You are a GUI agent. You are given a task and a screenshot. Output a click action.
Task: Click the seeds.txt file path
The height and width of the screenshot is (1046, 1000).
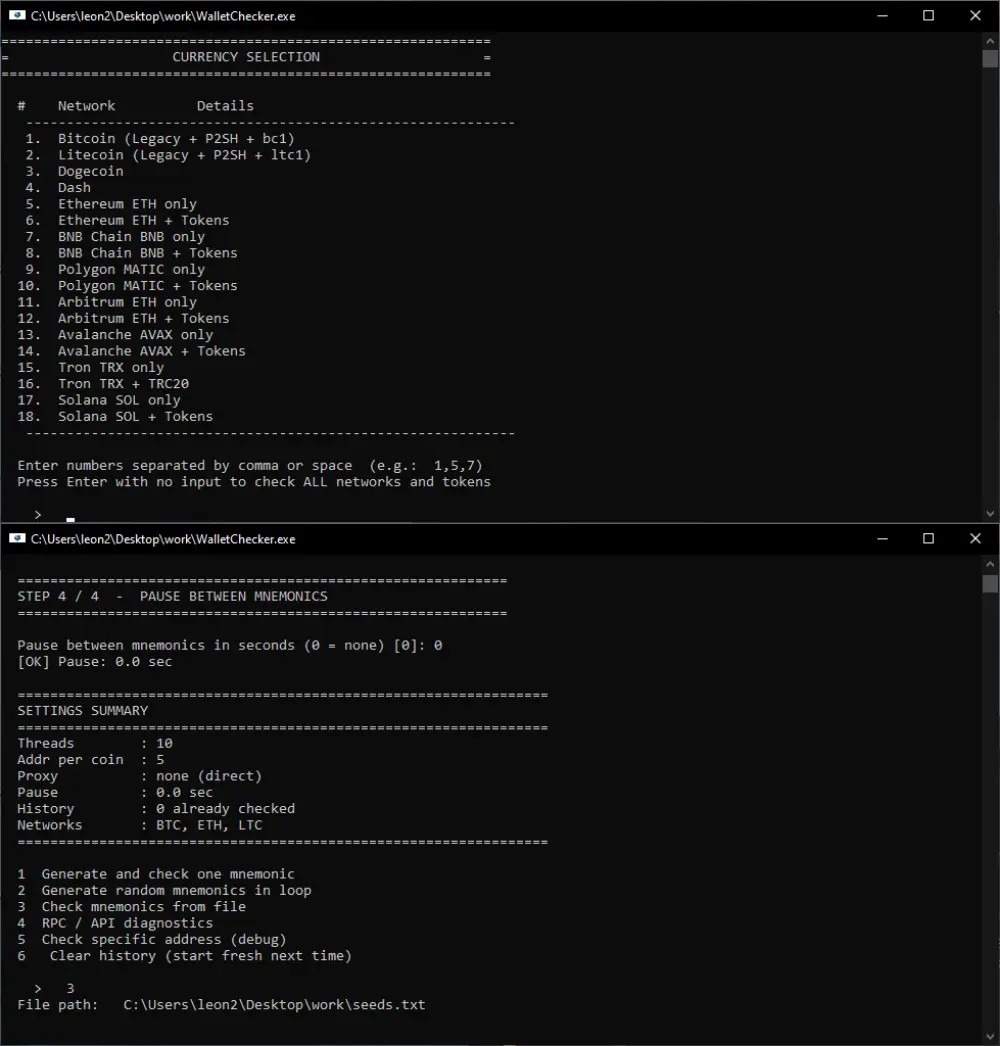click(x=274, y=1005)
